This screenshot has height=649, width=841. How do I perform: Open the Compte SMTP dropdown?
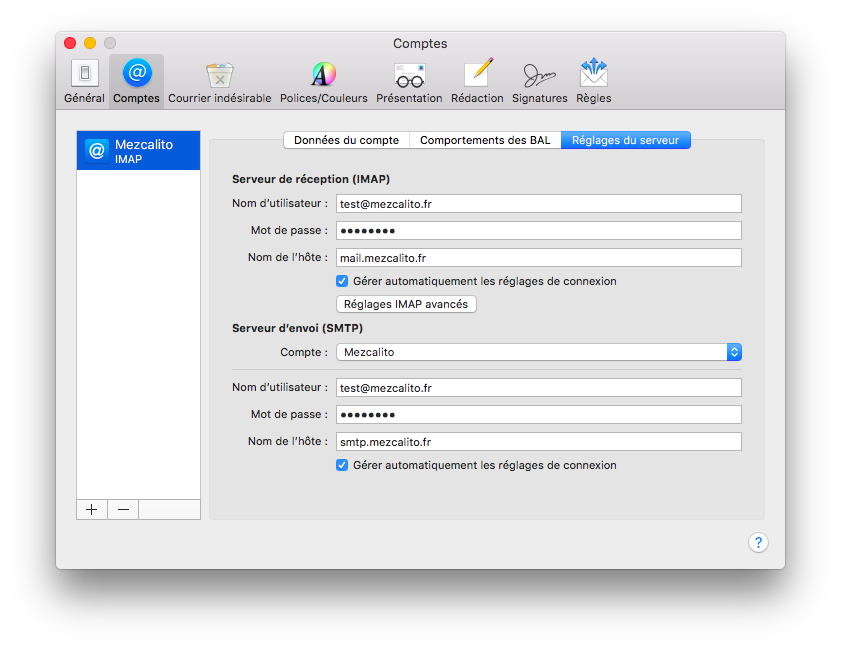click(x=735, y=352)
